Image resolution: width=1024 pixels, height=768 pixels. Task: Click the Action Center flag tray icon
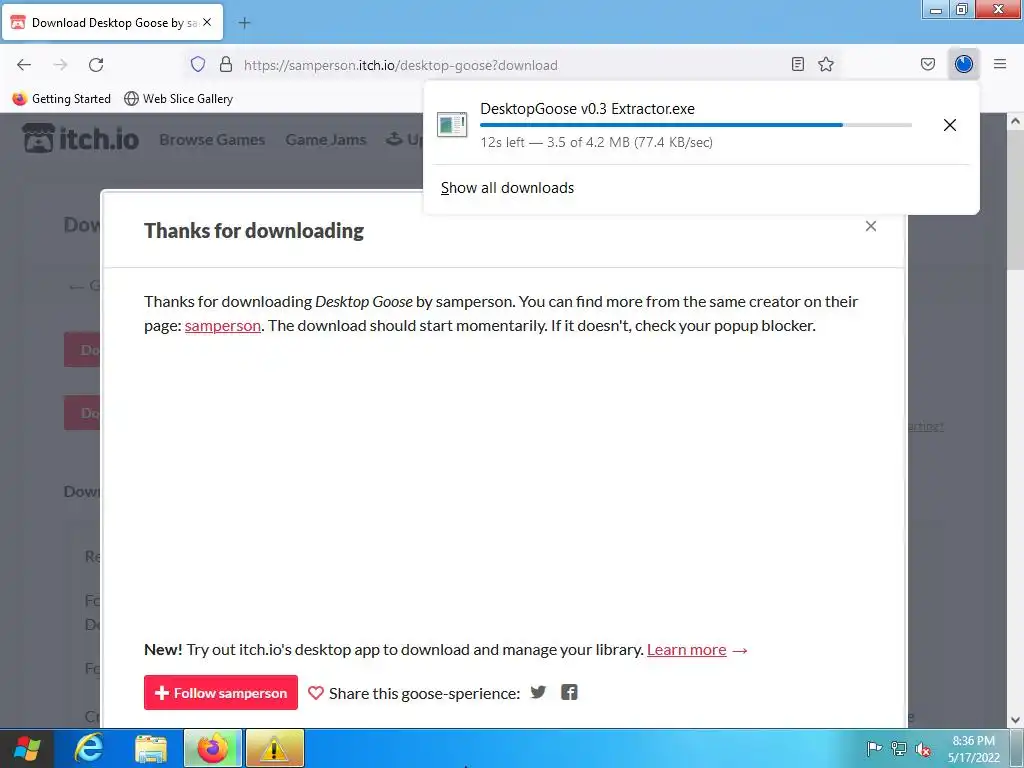tap(874, 748)
